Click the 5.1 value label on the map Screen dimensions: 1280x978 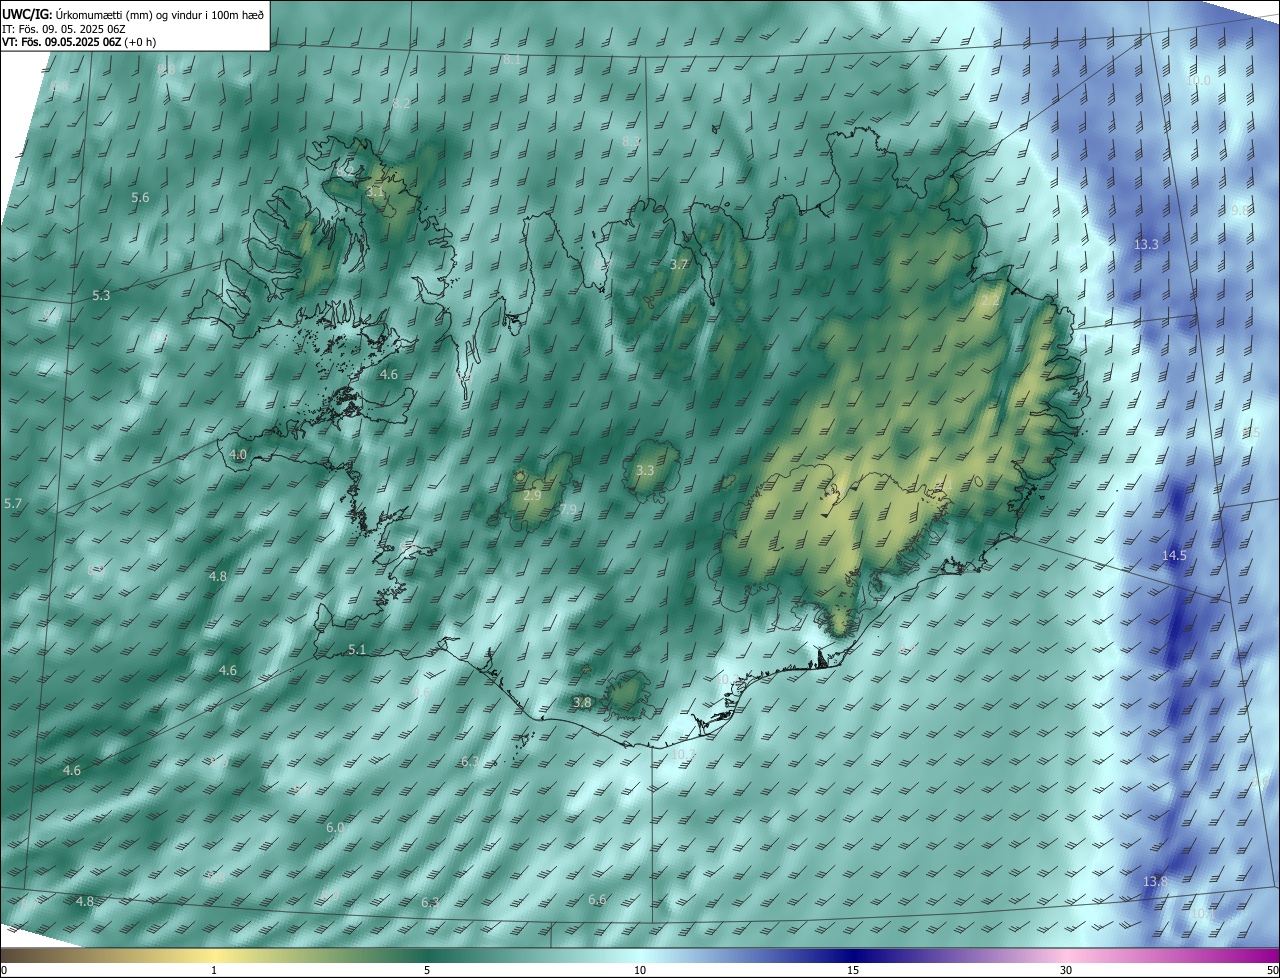(357, 650)
